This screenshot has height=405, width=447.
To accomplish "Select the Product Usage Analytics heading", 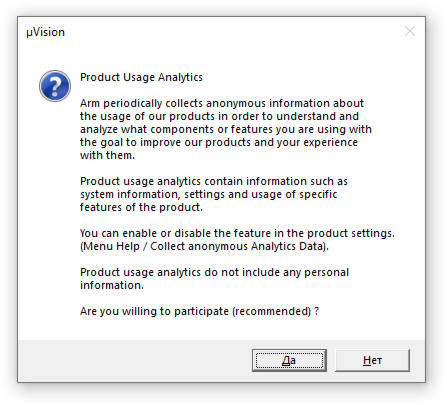I will pos(141,77).
